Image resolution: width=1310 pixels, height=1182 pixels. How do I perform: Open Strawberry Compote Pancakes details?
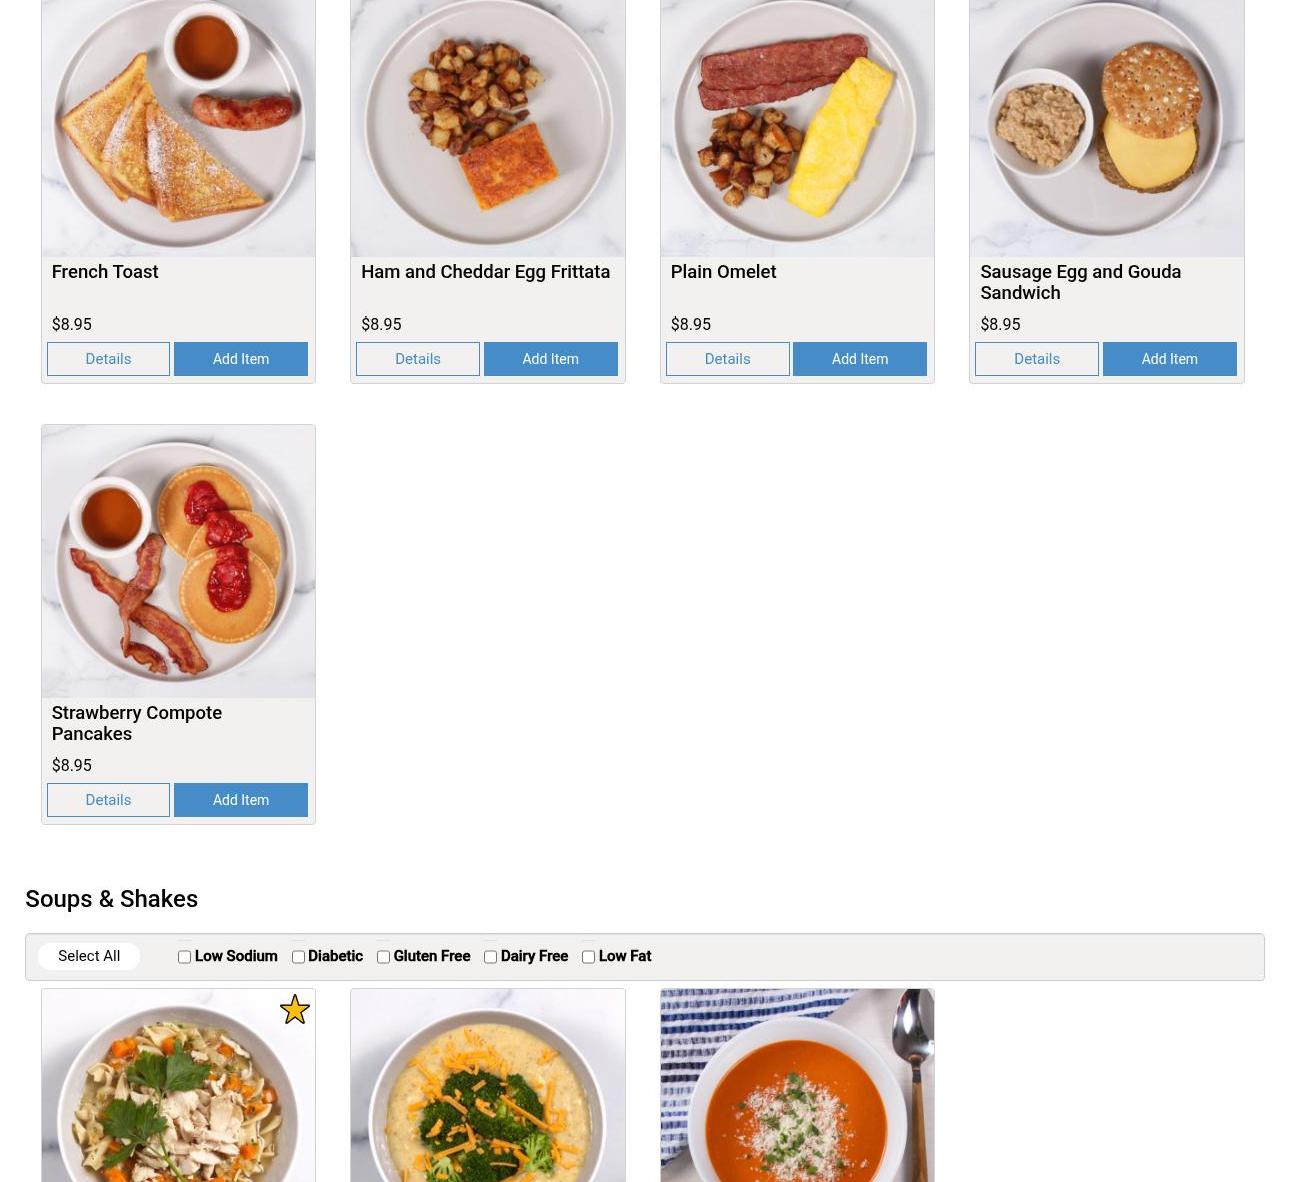coord(108,800)
